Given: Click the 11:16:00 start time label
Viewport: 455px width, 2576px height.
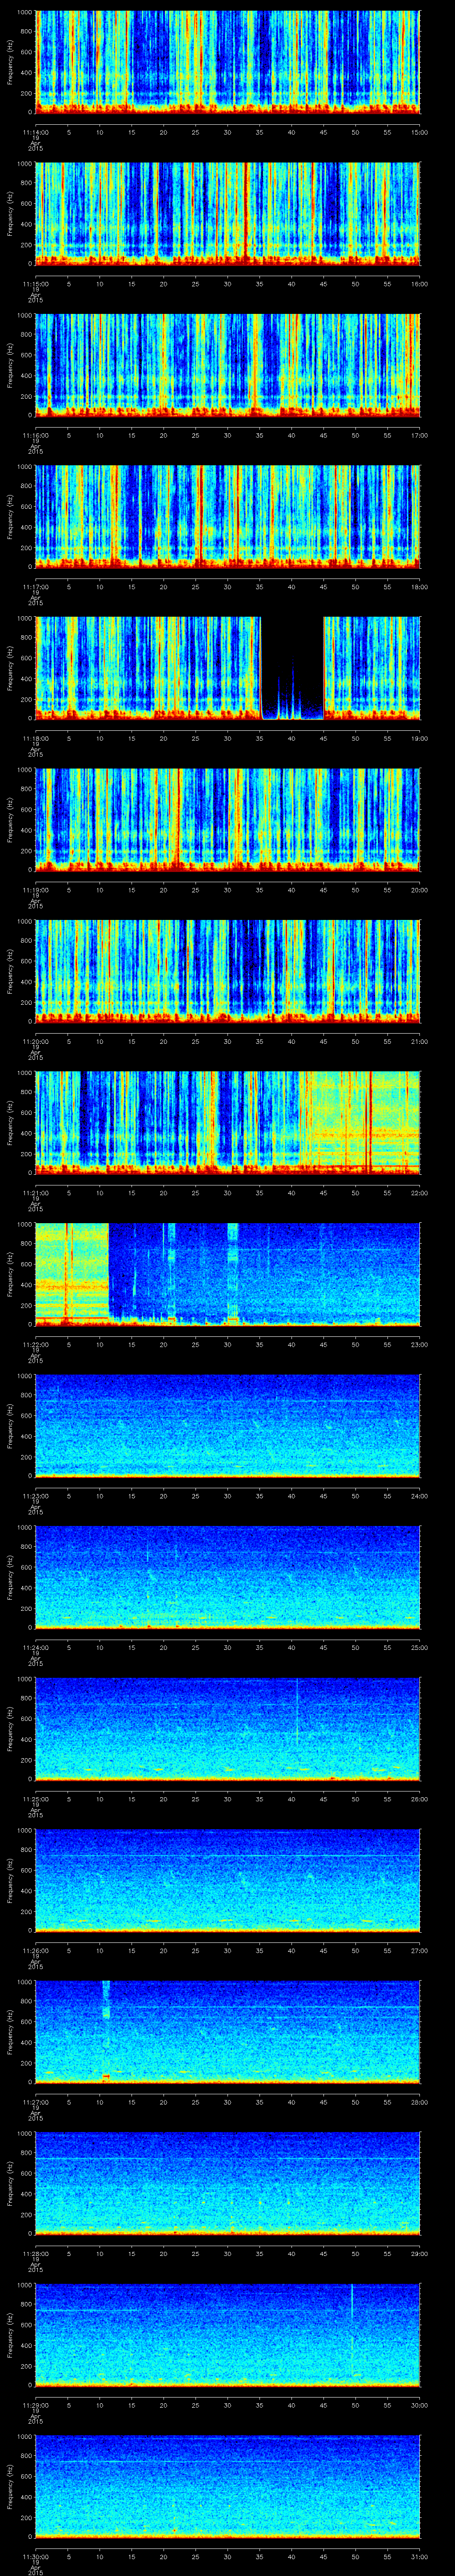Looking at the screenshot, I should 35,435.
